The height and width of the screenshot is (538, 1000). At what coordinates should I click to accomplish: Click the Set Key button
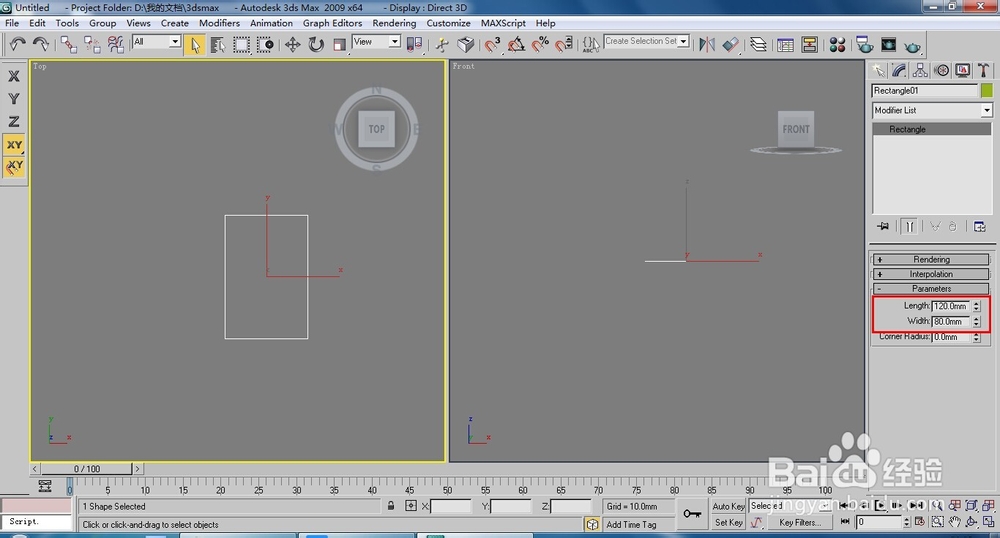pos(728,522)
